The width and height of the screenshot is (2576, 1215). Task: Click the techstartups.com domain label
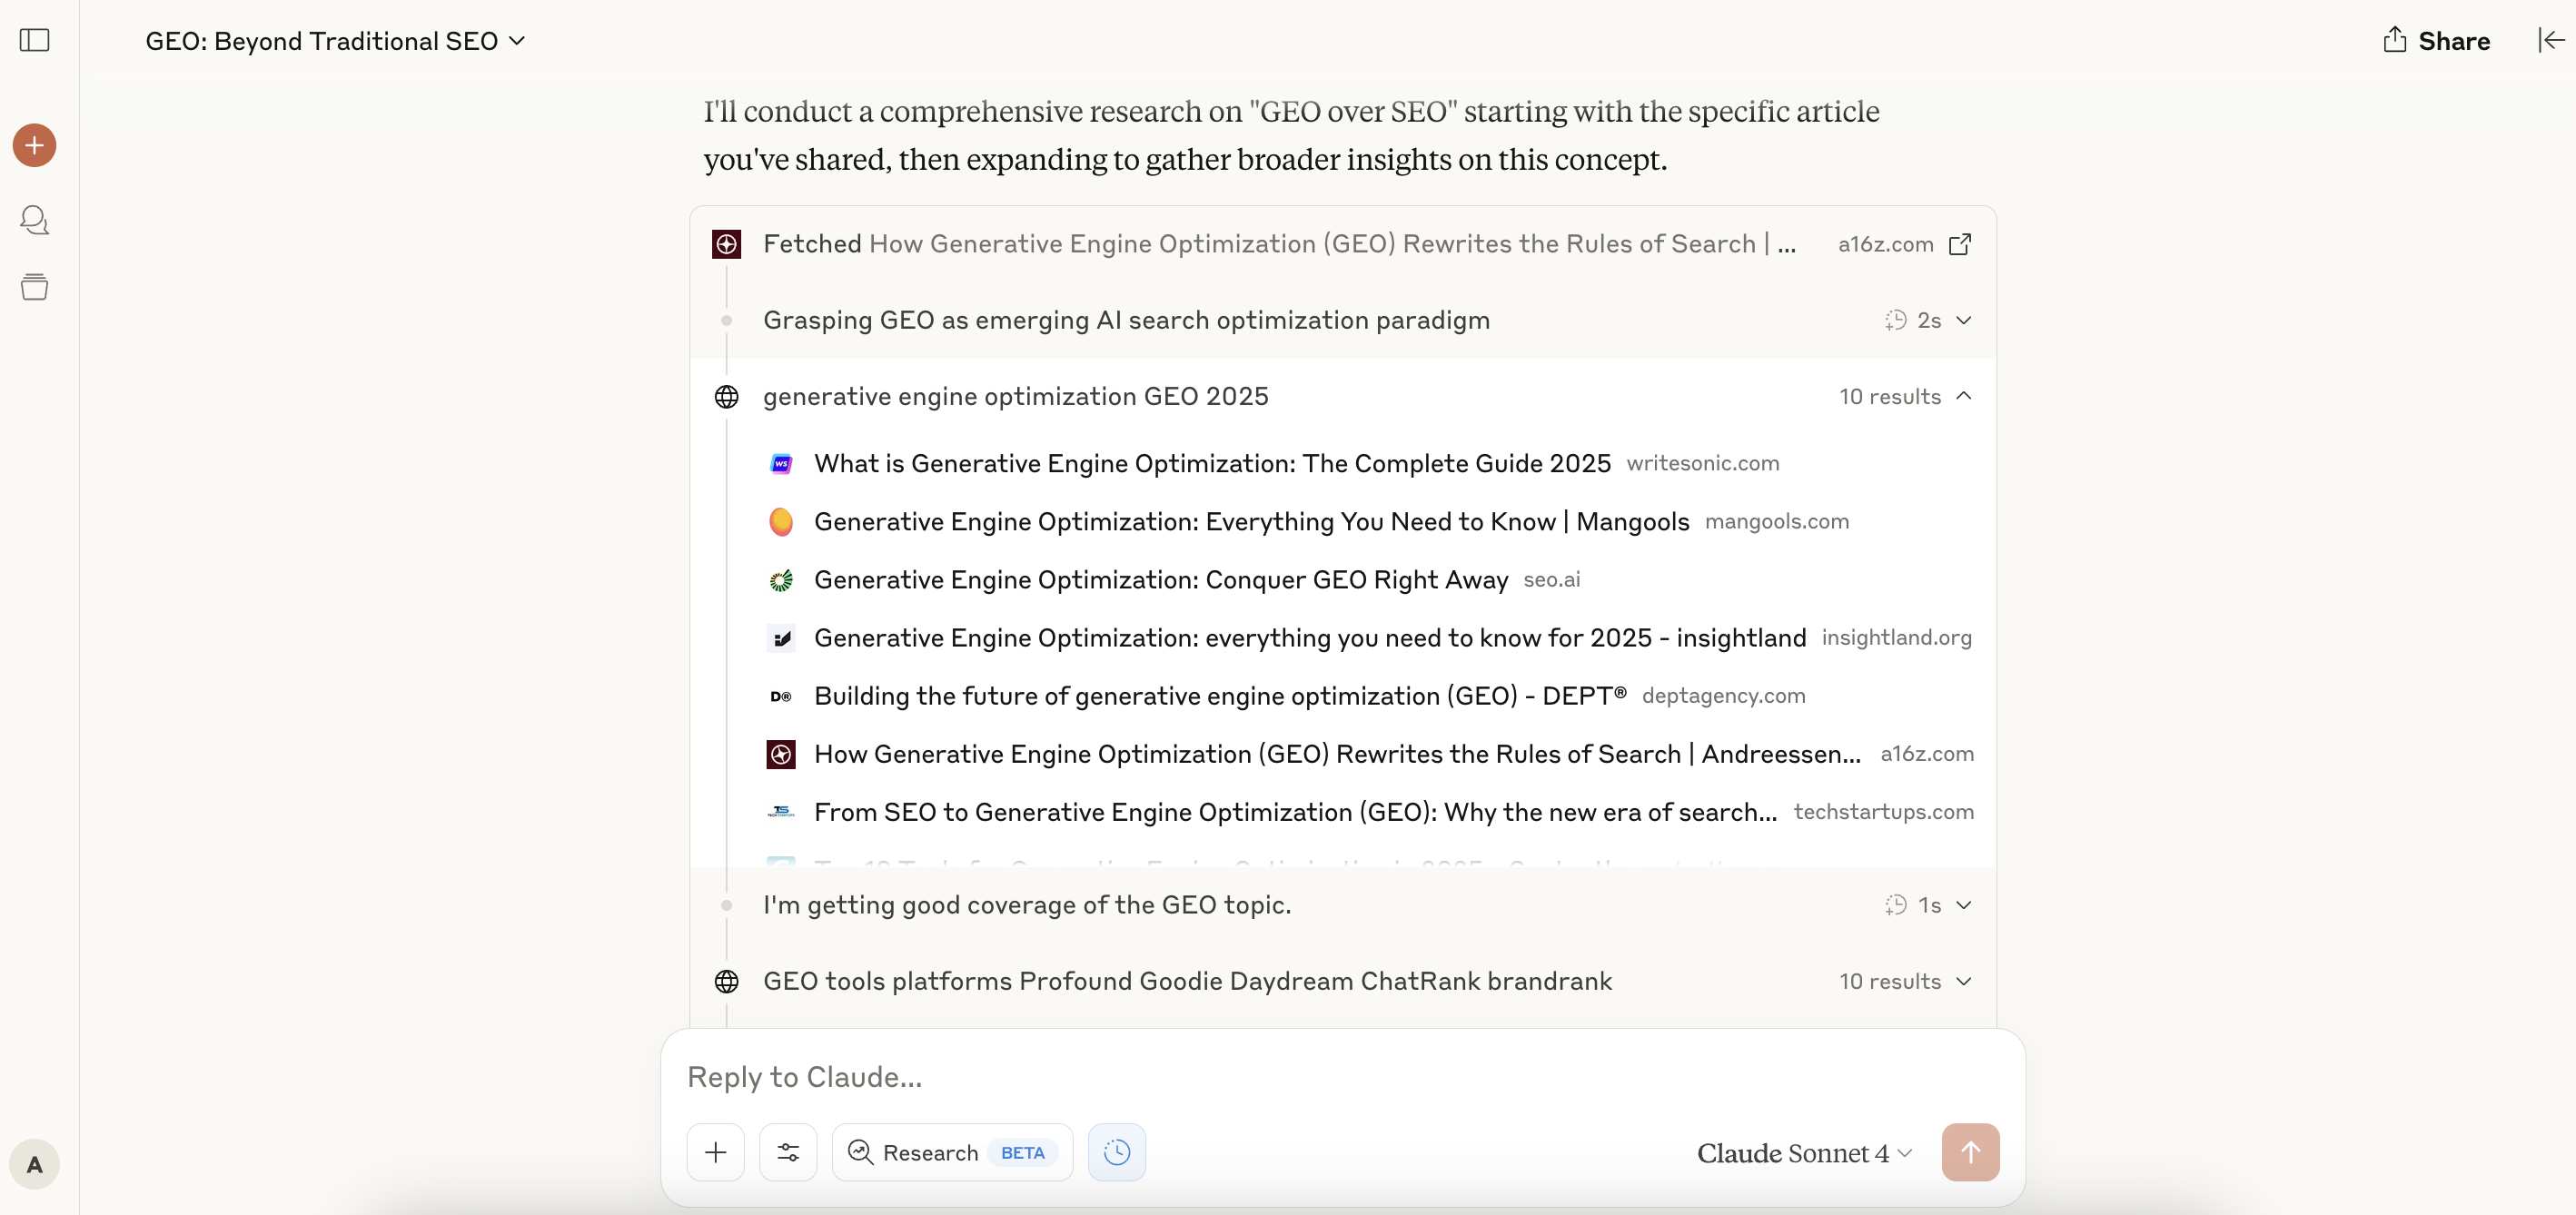tap(1884, 811)
